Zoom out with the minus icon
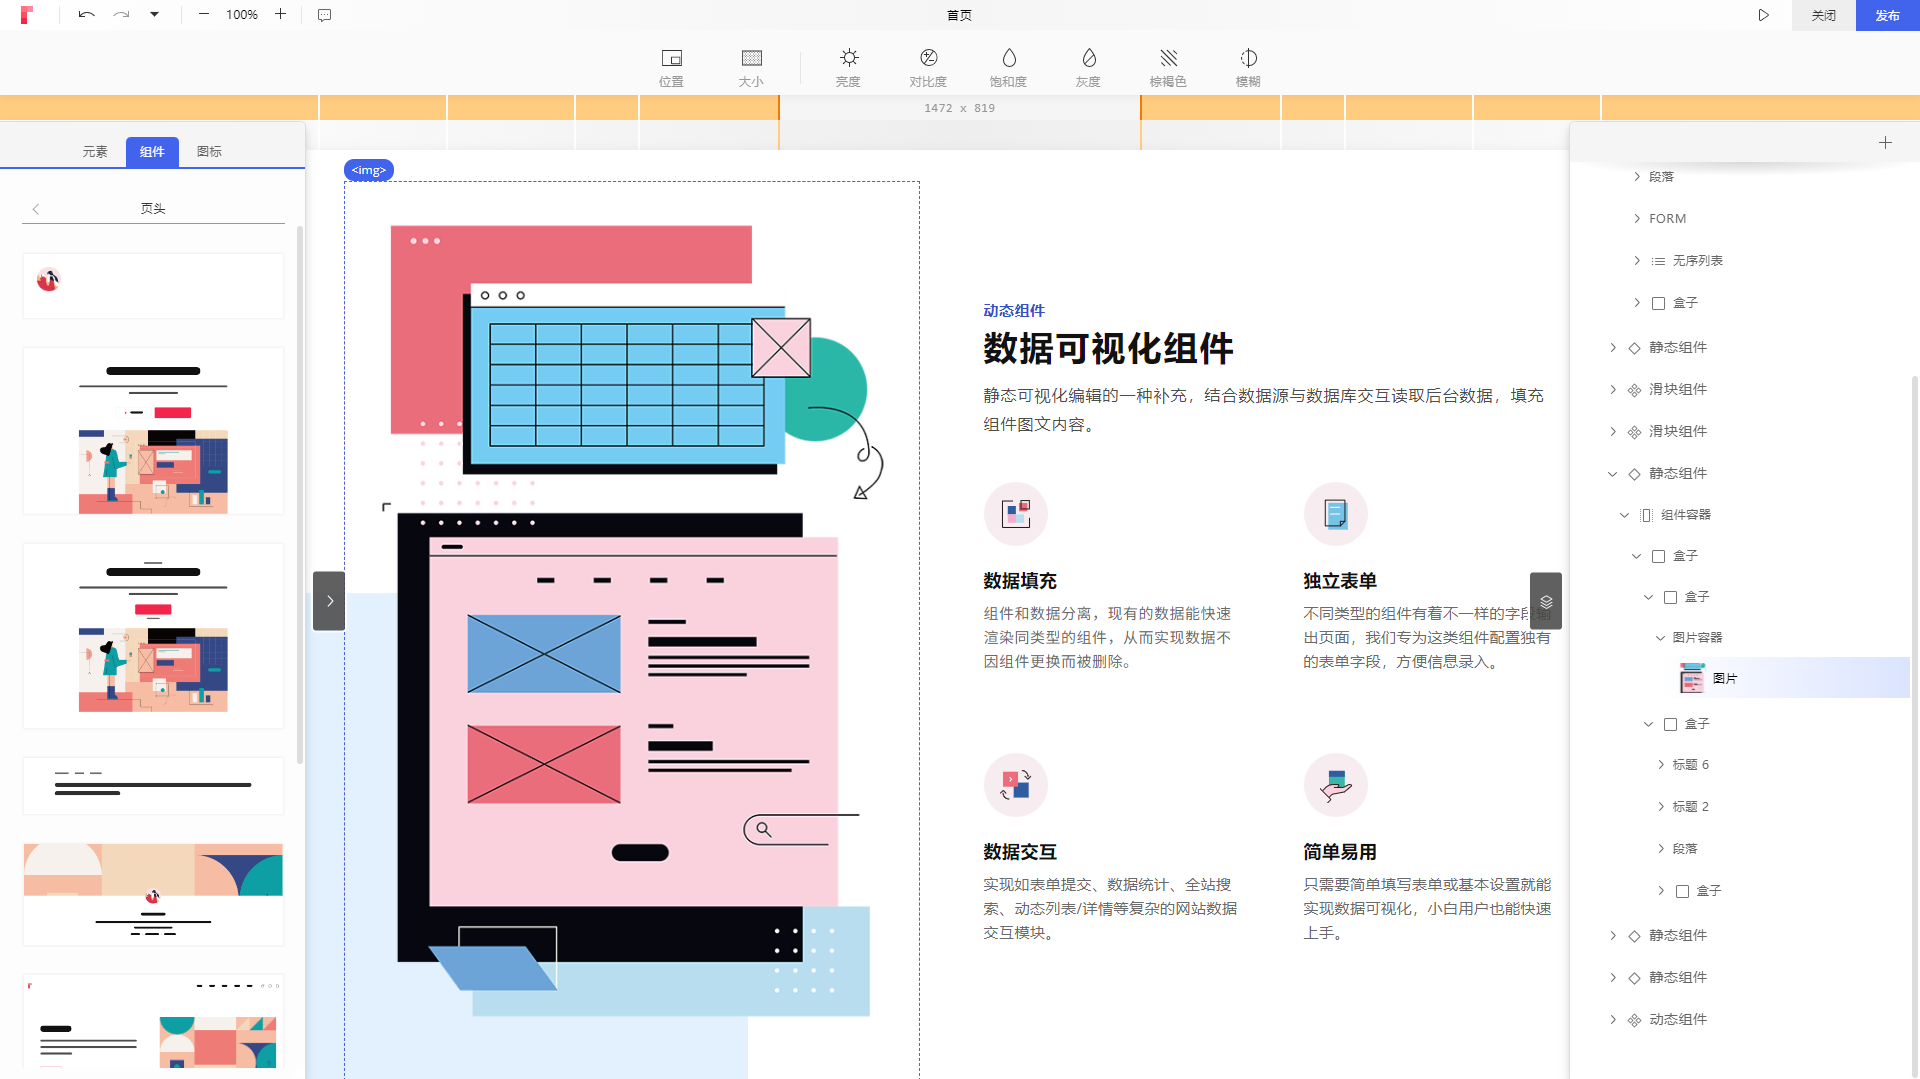Image resolution: width=1920 pixels, height=1079 pixels. 204,14
